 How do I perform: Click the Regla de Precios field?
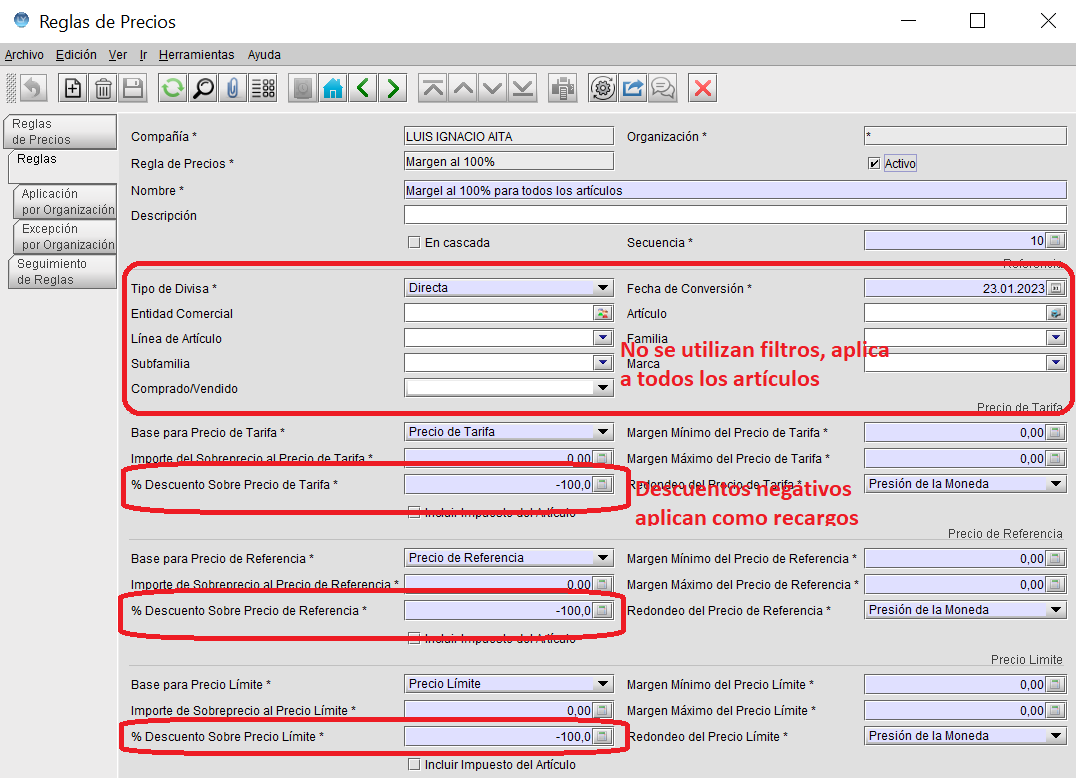point(508,161)
